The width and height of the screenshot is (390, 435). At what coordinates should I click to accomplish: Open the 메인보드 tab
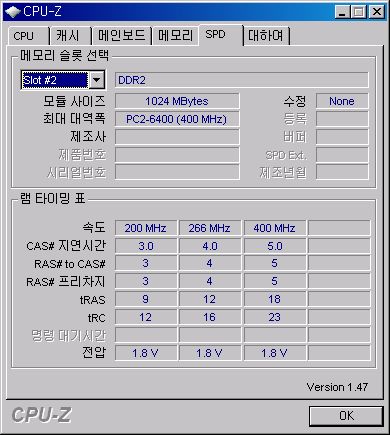121,36
